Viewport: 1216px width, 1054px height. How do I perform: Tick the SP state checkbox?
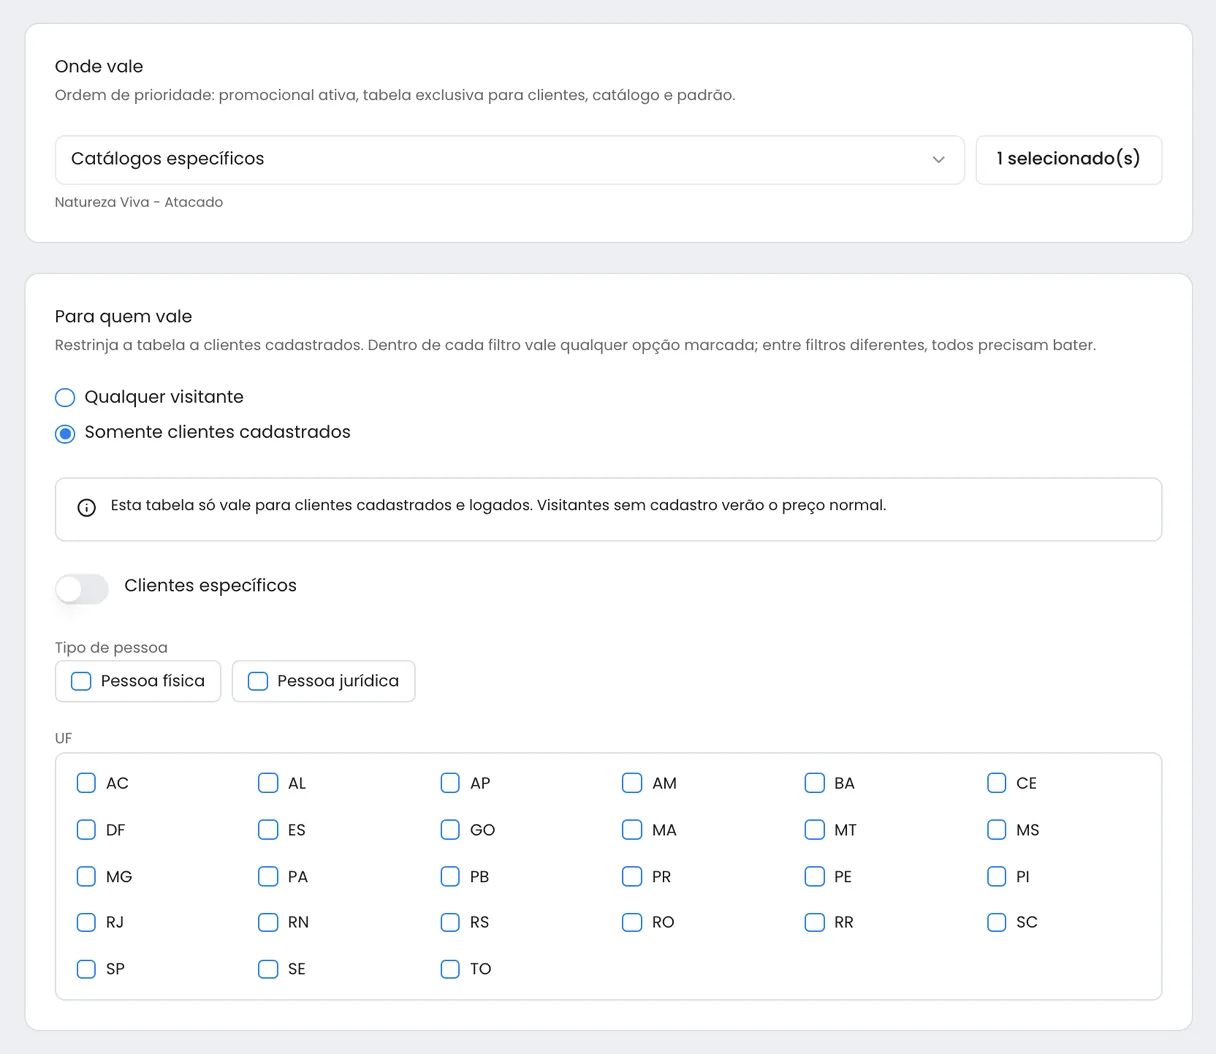point(86,969)
